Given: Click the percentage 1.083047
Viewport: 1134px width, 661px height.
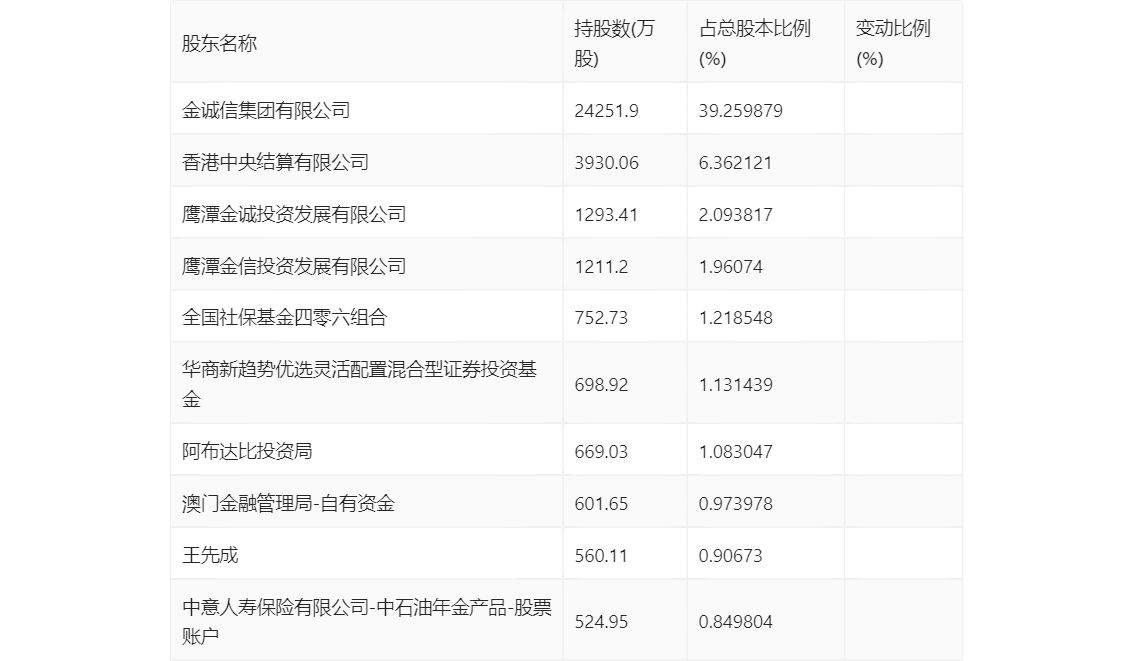Looking at the screenshot, I should point(736,452).
